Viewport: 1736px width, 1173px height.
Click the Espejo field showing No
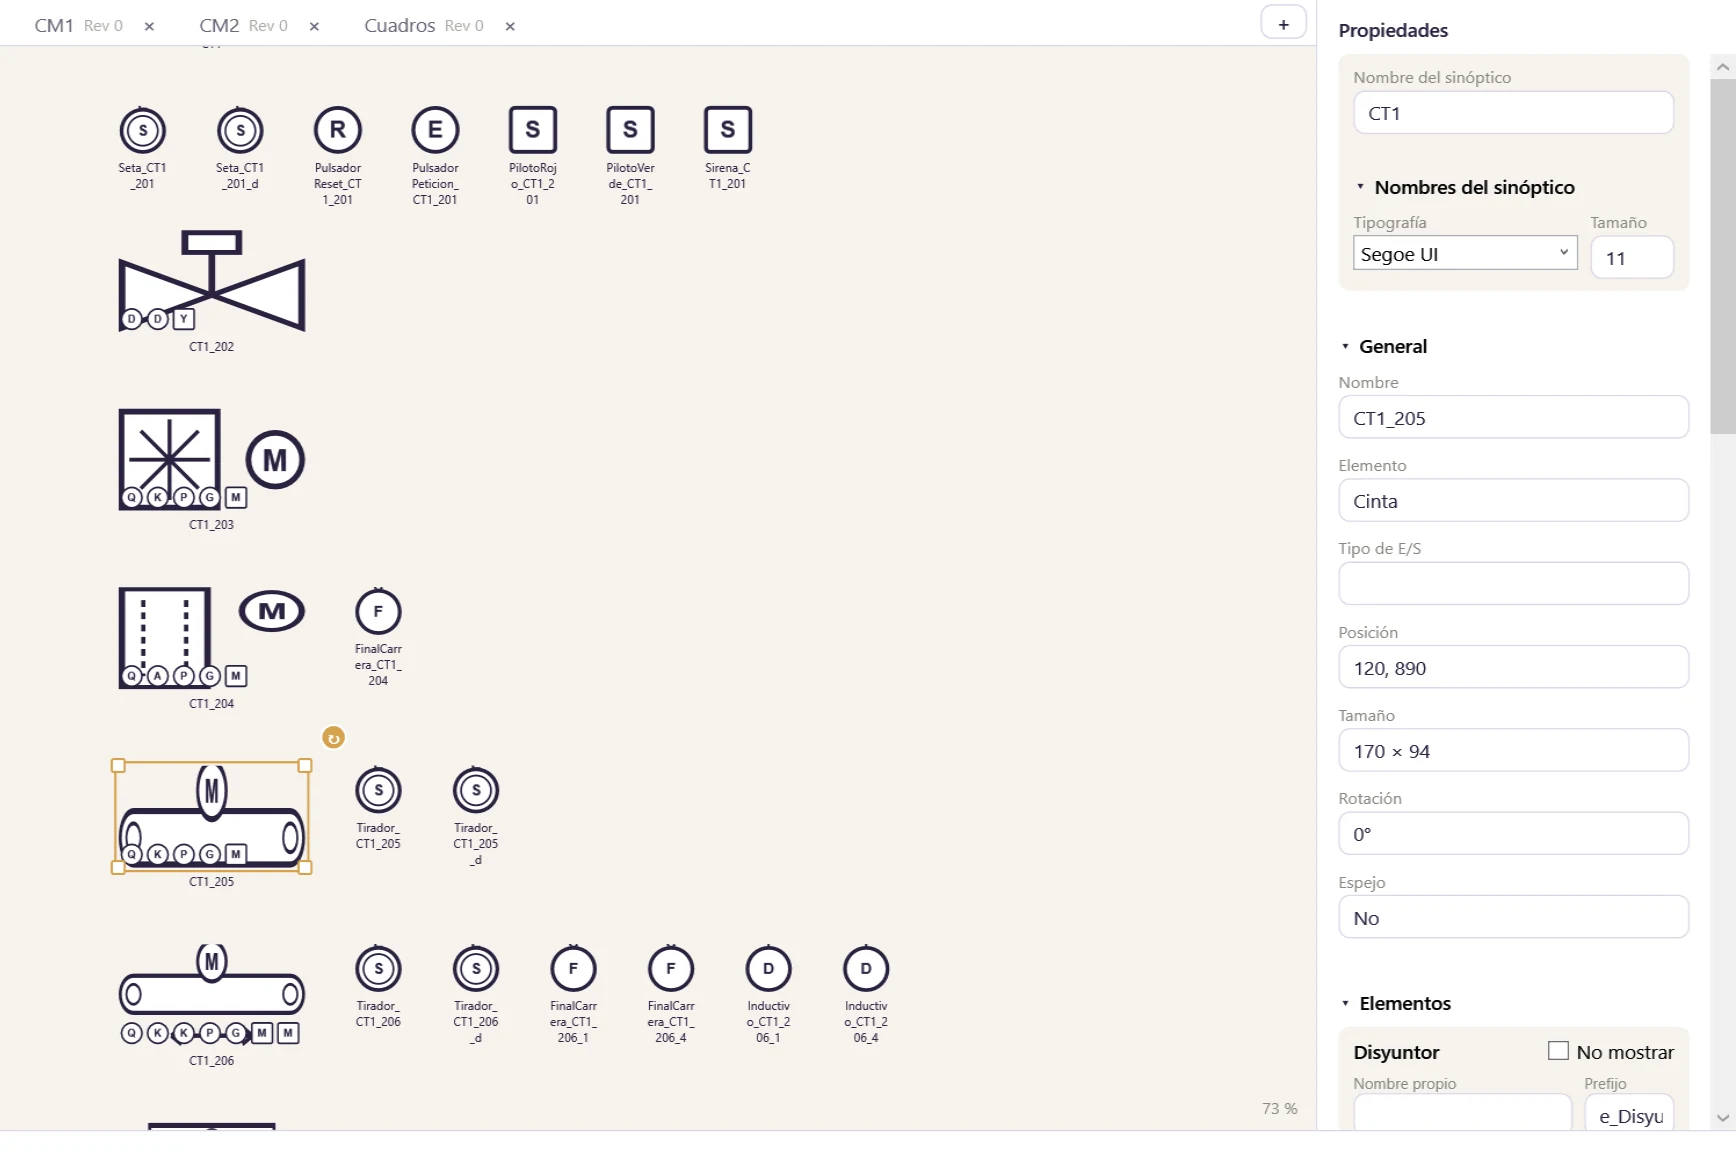[1513, 917]
